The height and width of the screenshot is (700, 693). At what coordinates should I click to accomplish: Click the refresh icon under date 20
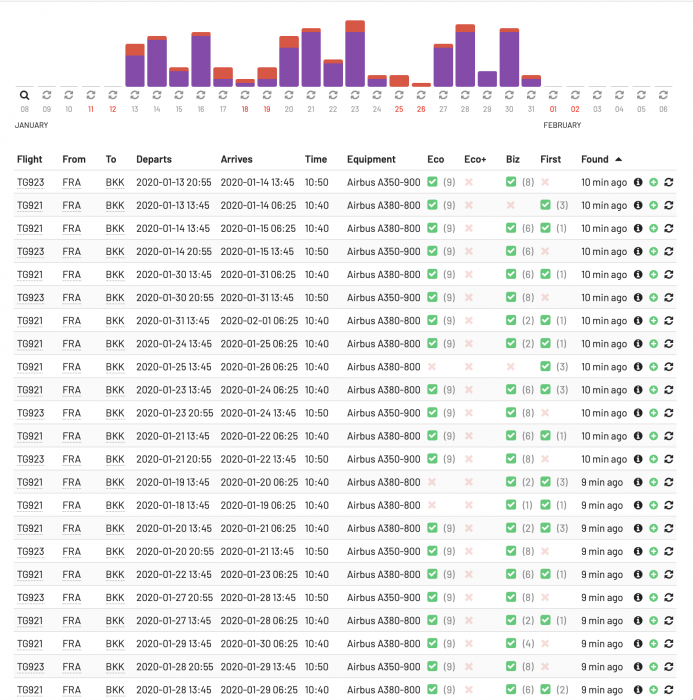point(289,95)
